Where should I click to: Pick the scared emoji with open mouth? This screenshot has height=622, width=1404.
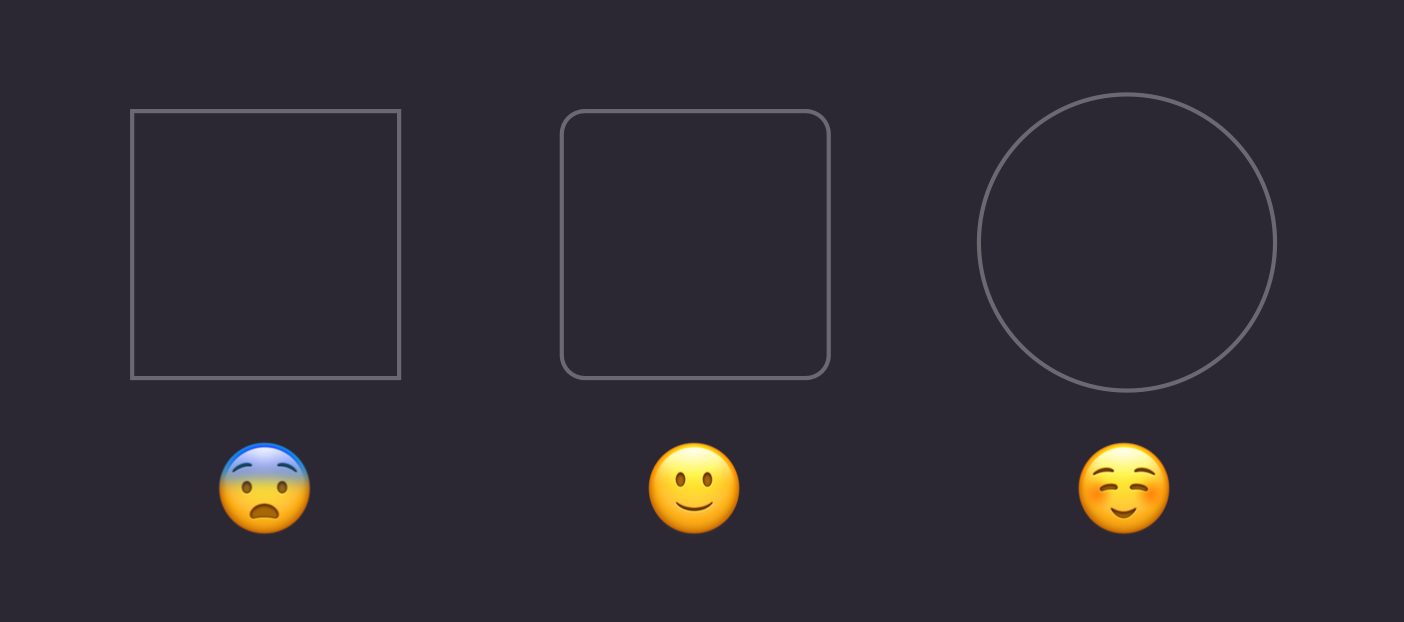(x=265, y=488)
